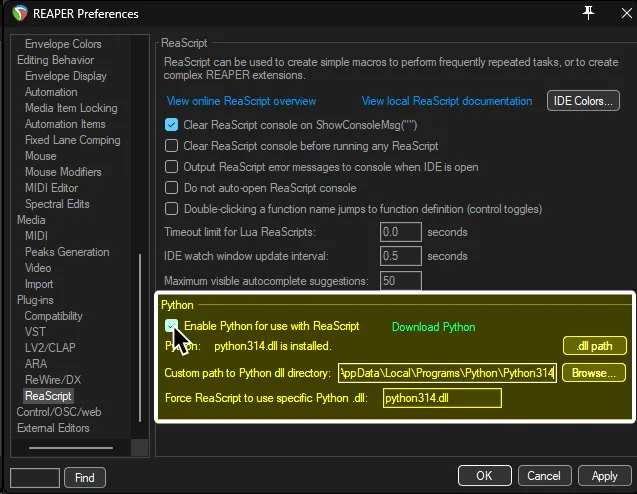Screen dimensions: 637x494
Task: Open IDE Colors settings
Action: click(583, 101)
